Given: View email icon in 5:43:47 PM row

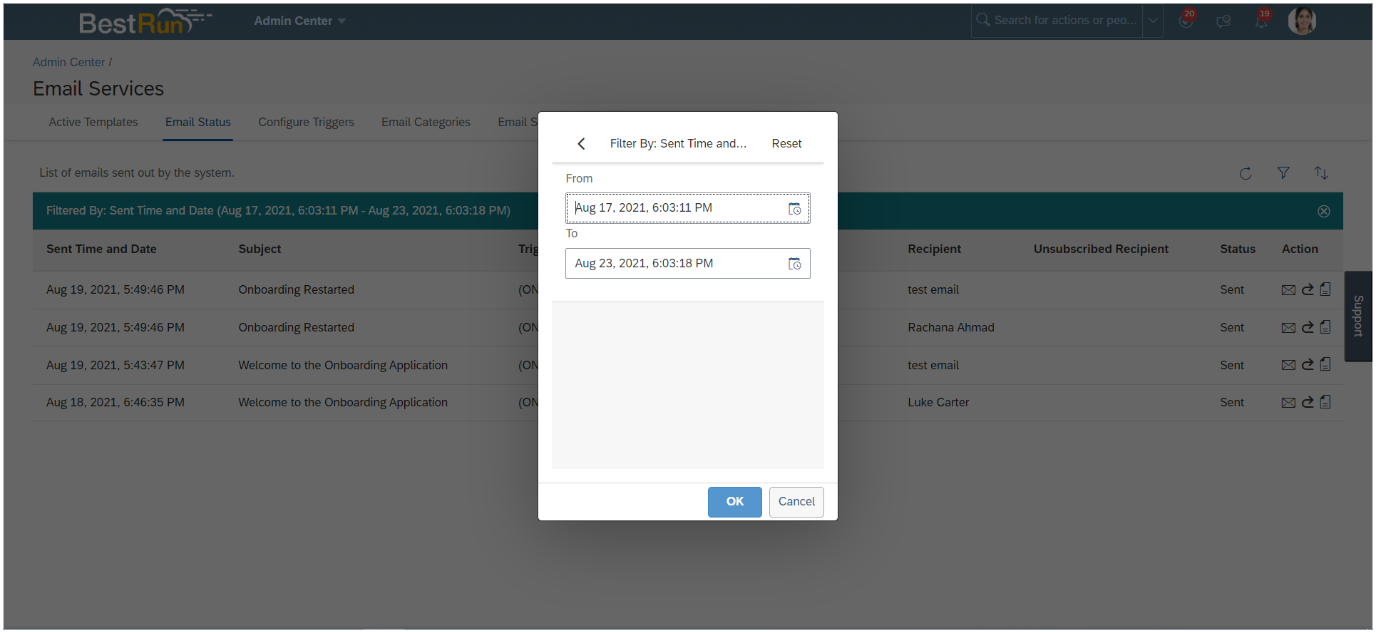Looking at the screenshot, I should pyautogui.click(x=1288, y=365).
